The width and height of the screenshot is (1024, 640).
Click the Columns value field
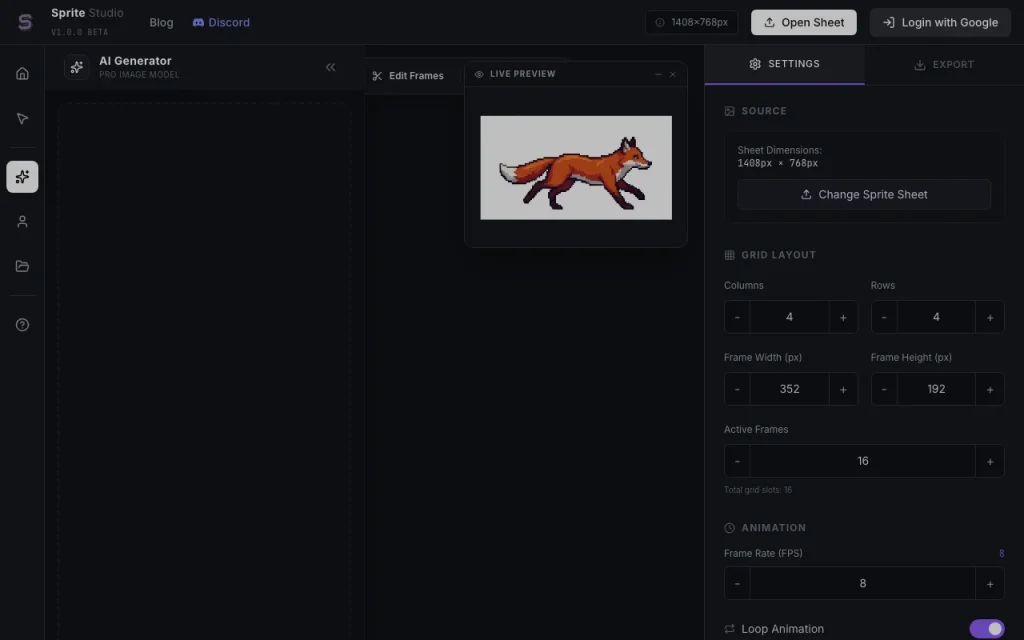[790, 317]
